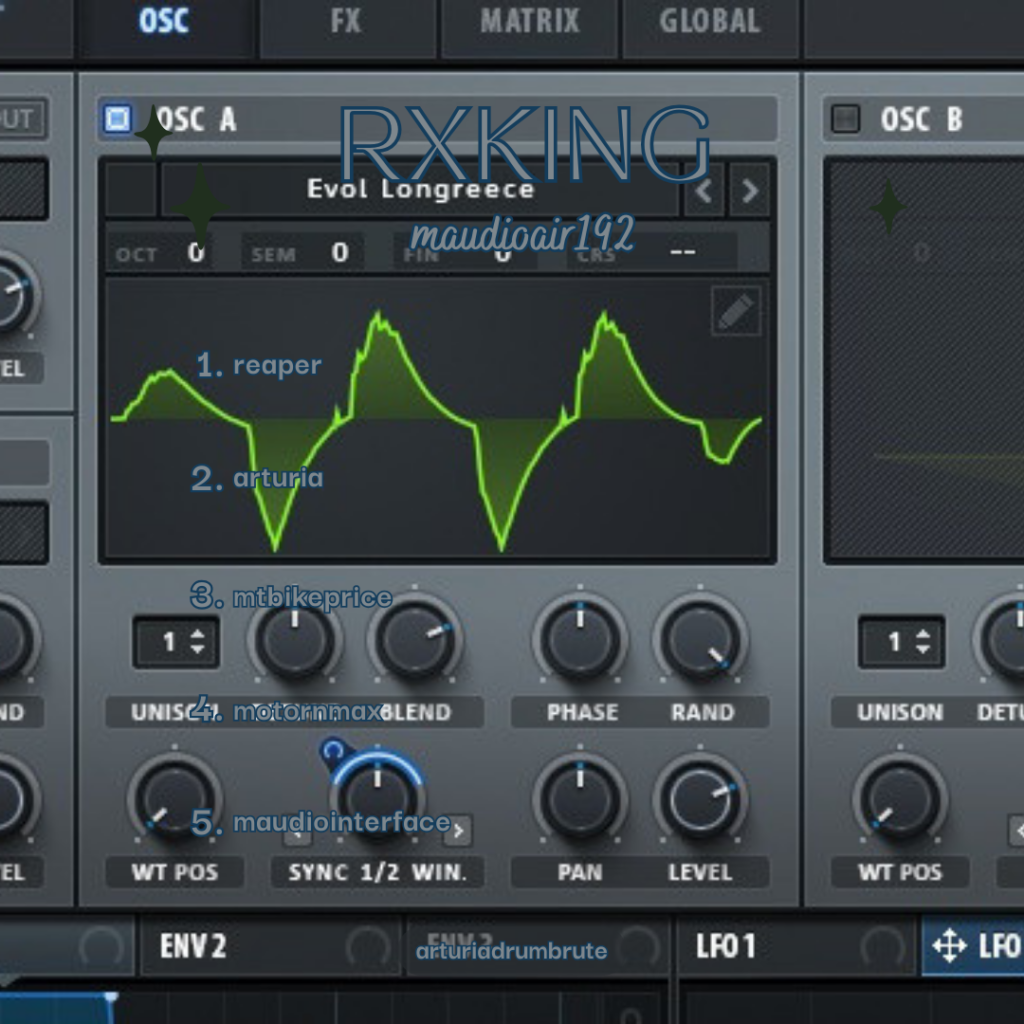
Task: Click the LEVEL label in OSC A
Action: click(x=700, y=872)
